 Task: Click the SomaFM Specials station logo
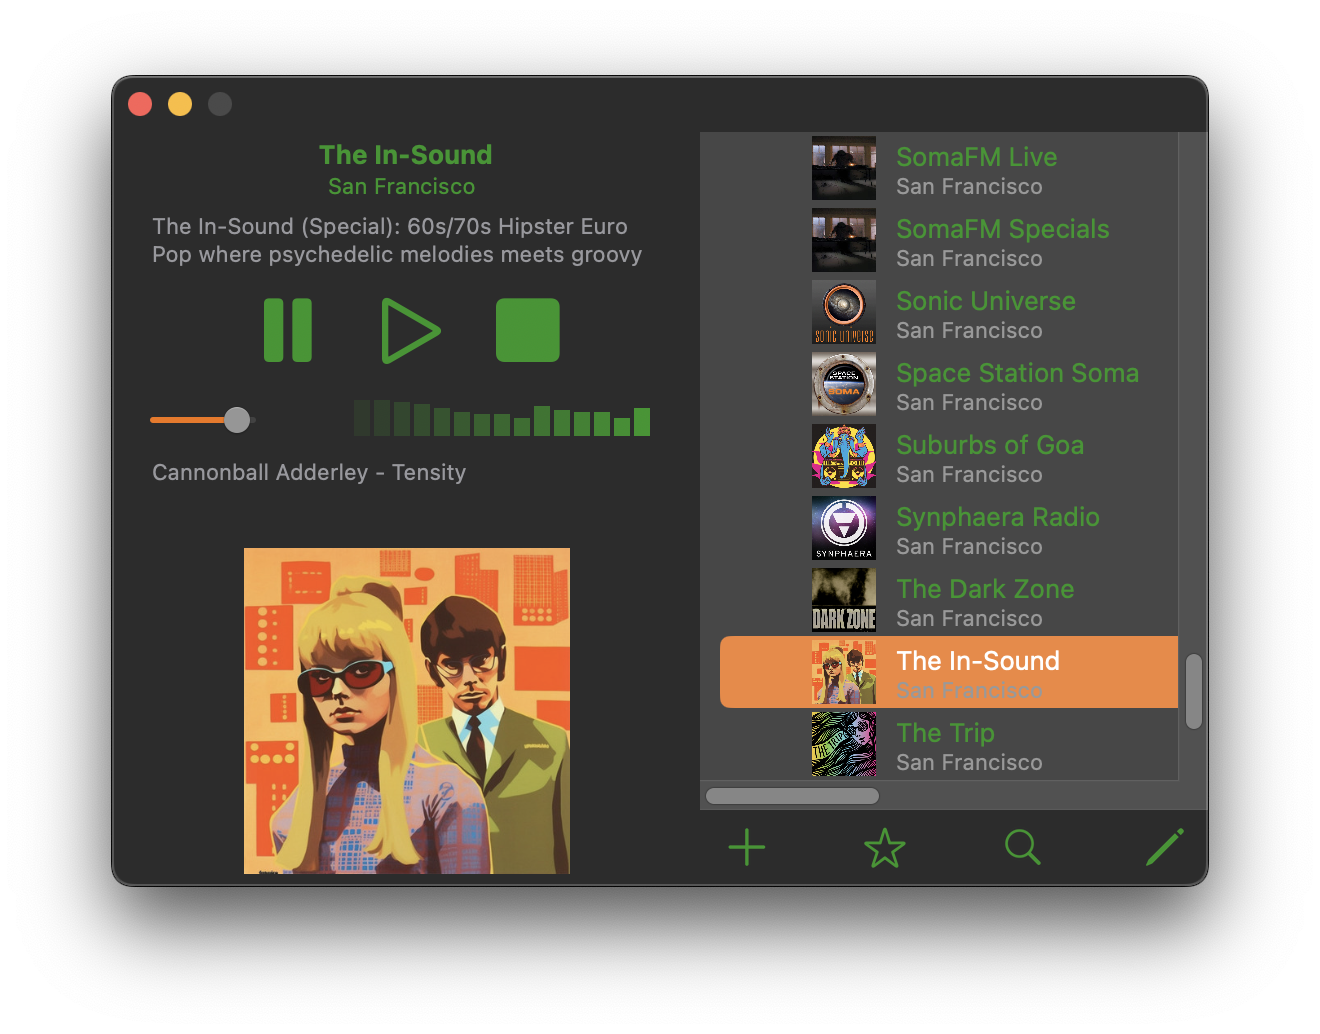(x=844, y=240)
